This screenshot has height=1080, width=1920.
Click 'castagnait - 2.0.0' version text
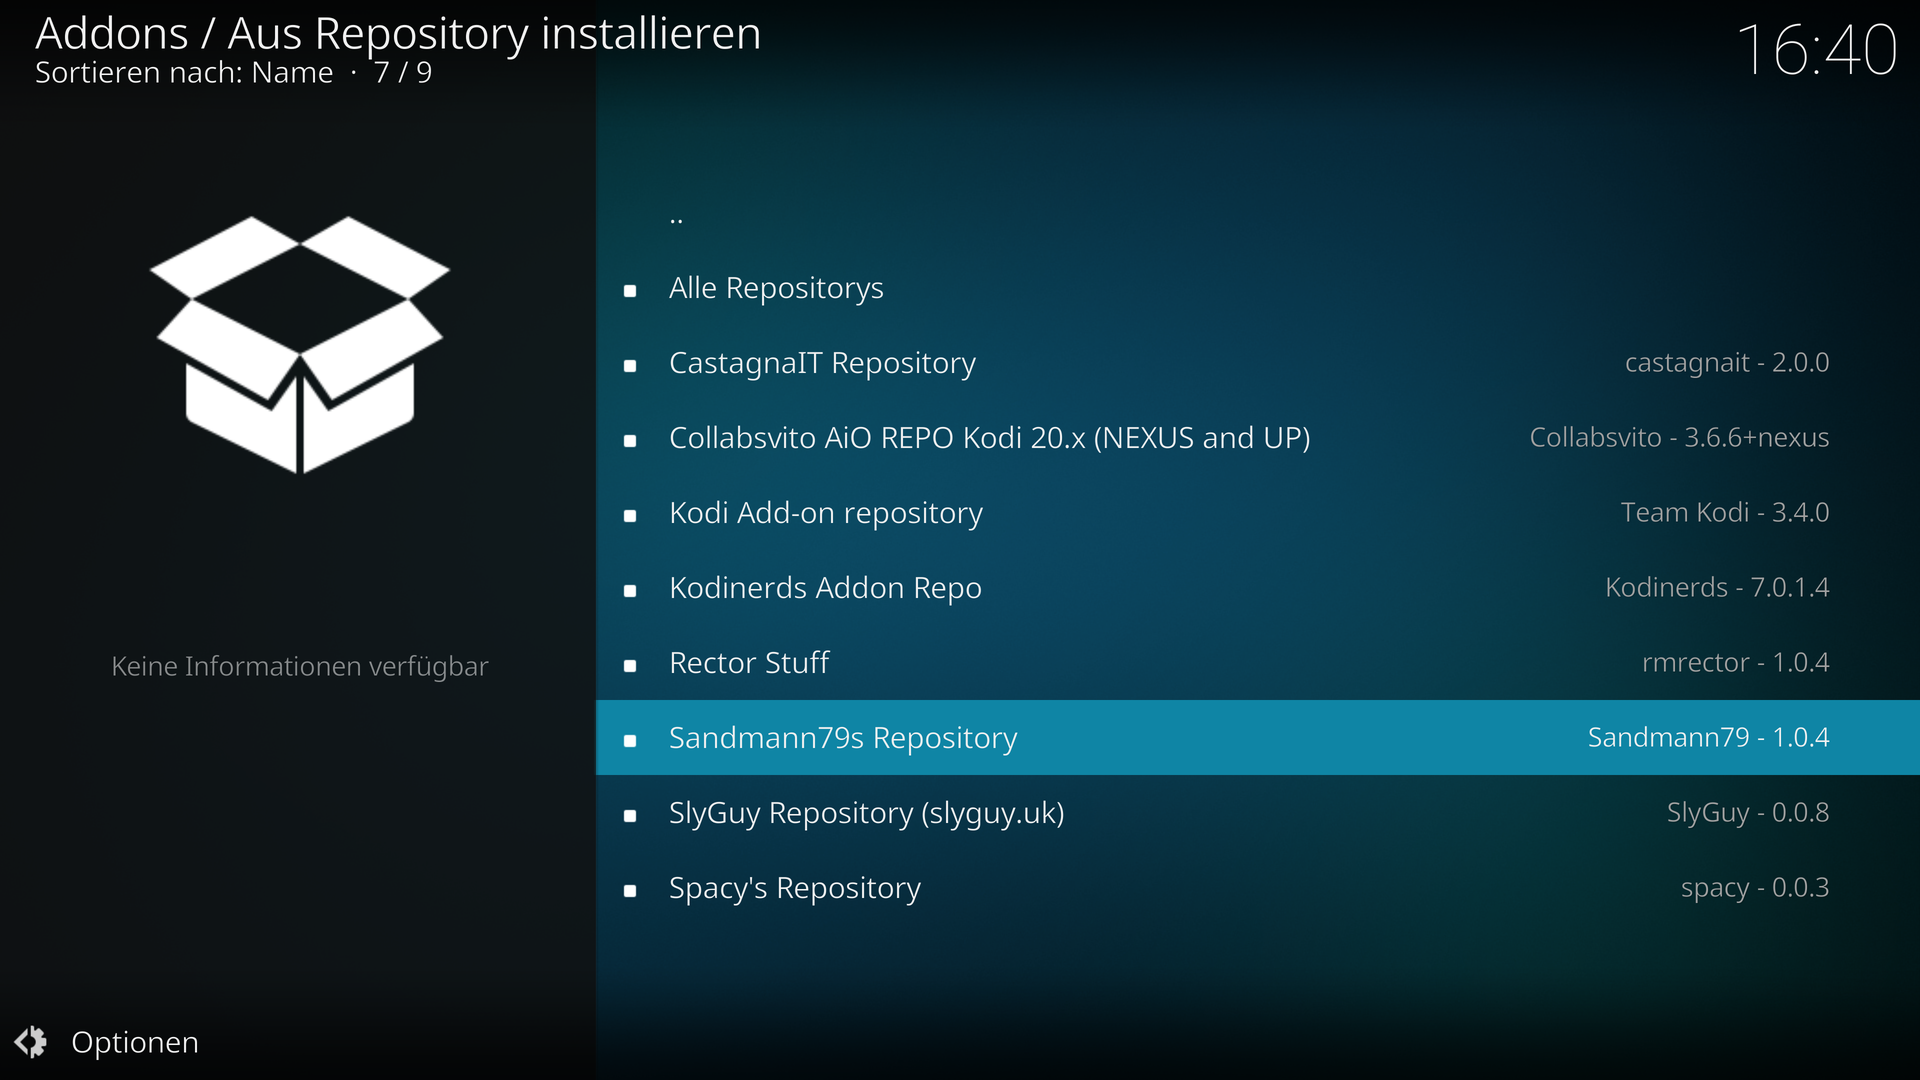[x=1727, y=363]
